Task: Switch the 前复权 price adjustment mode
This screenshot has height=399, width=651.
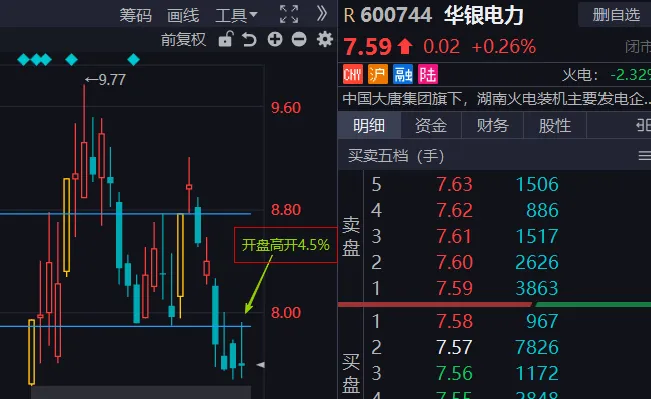Action: click(183, 39)
